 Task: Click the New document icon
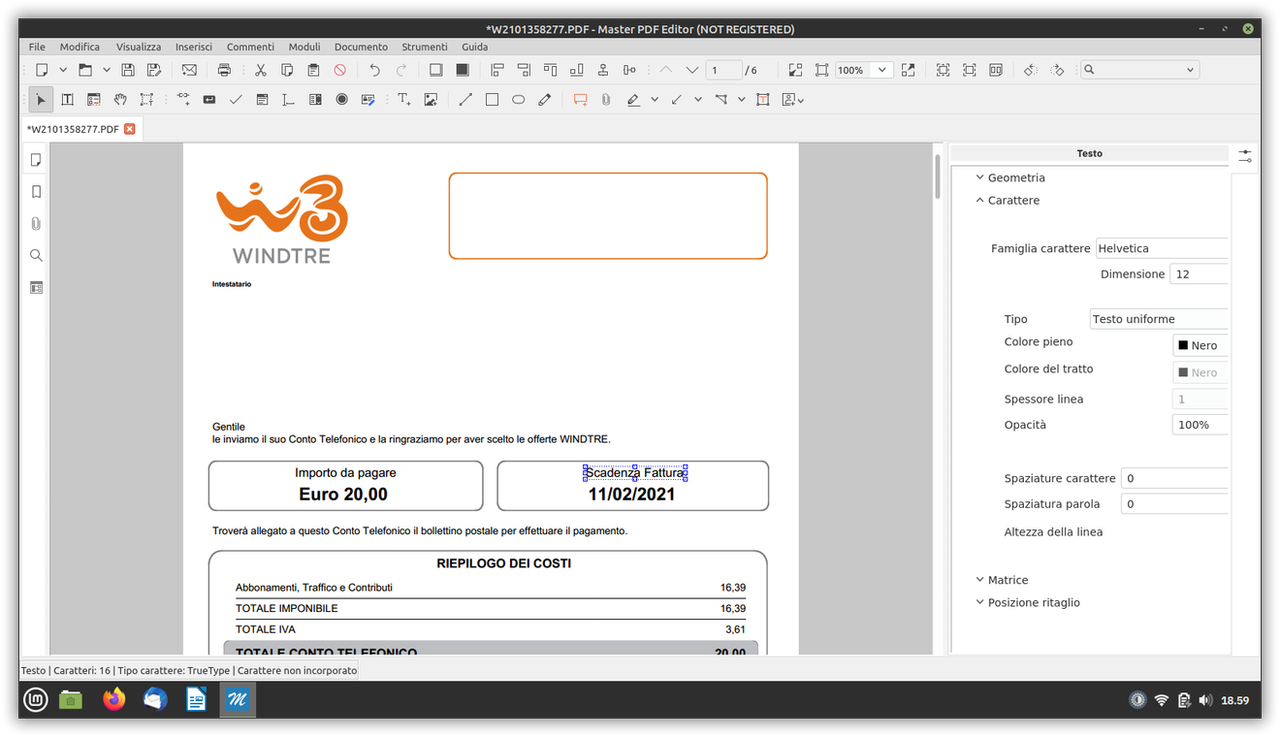(41, 70)
